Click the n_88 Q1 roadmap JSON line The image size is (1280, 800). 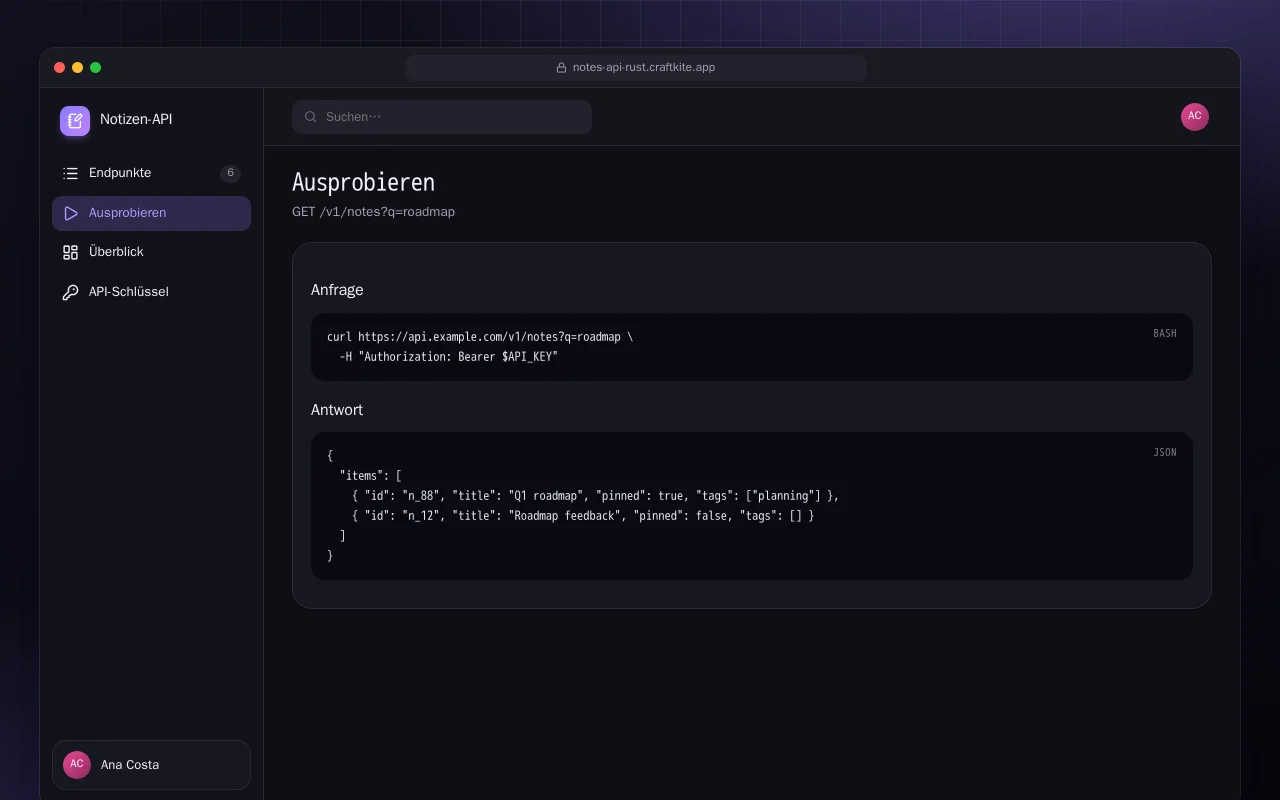click(x=596, y=496)
